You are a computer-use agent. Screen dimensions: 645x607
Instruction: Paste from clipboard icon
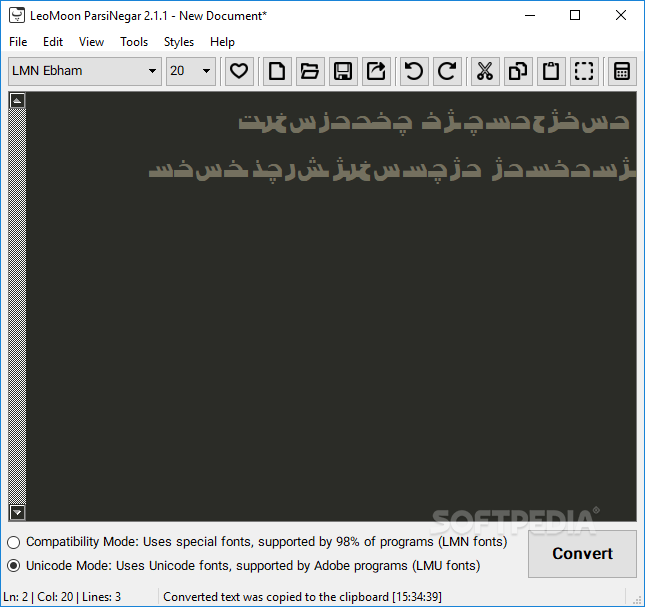pos(551,71)
